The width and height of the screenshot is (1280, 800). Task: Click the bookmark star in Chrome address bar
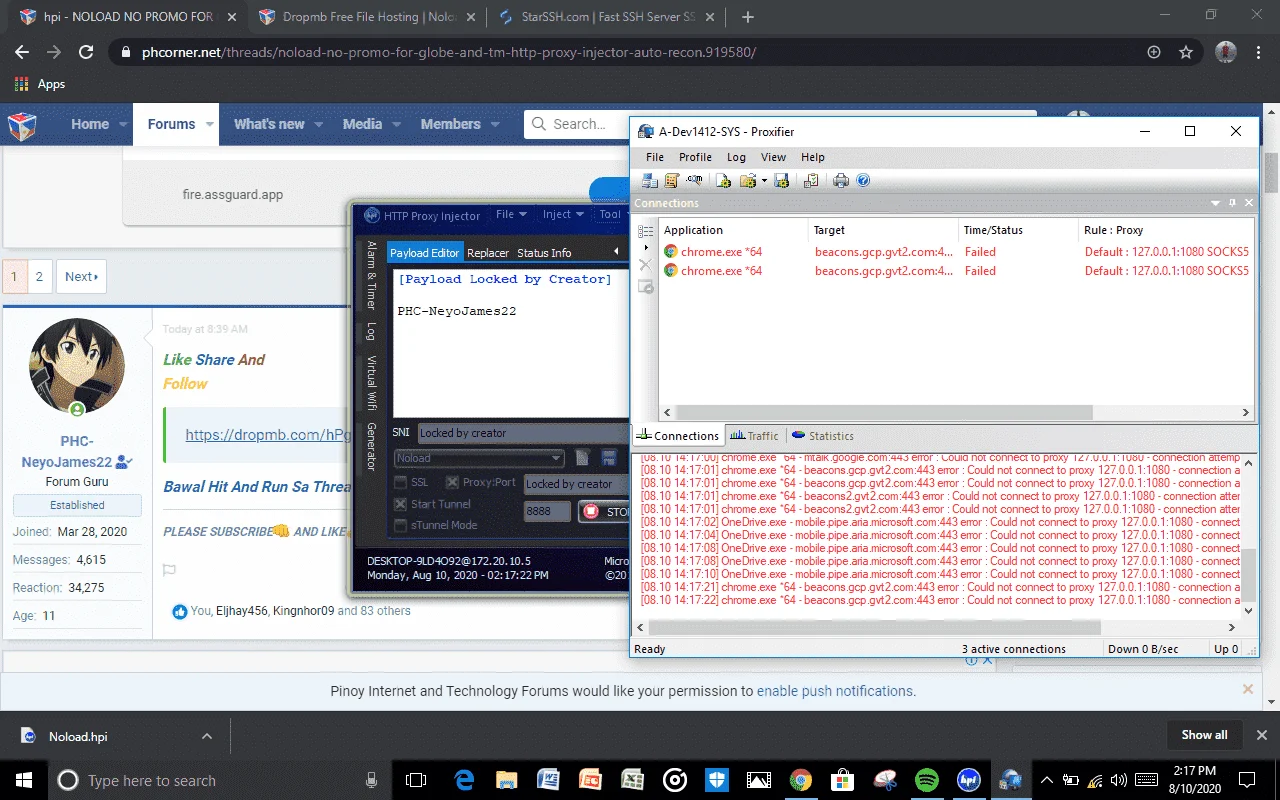(1186, 52)
